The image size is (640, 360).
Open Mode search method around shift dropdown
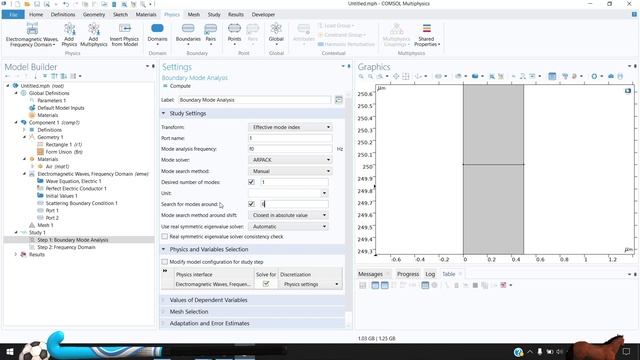[x=288, y=215]
